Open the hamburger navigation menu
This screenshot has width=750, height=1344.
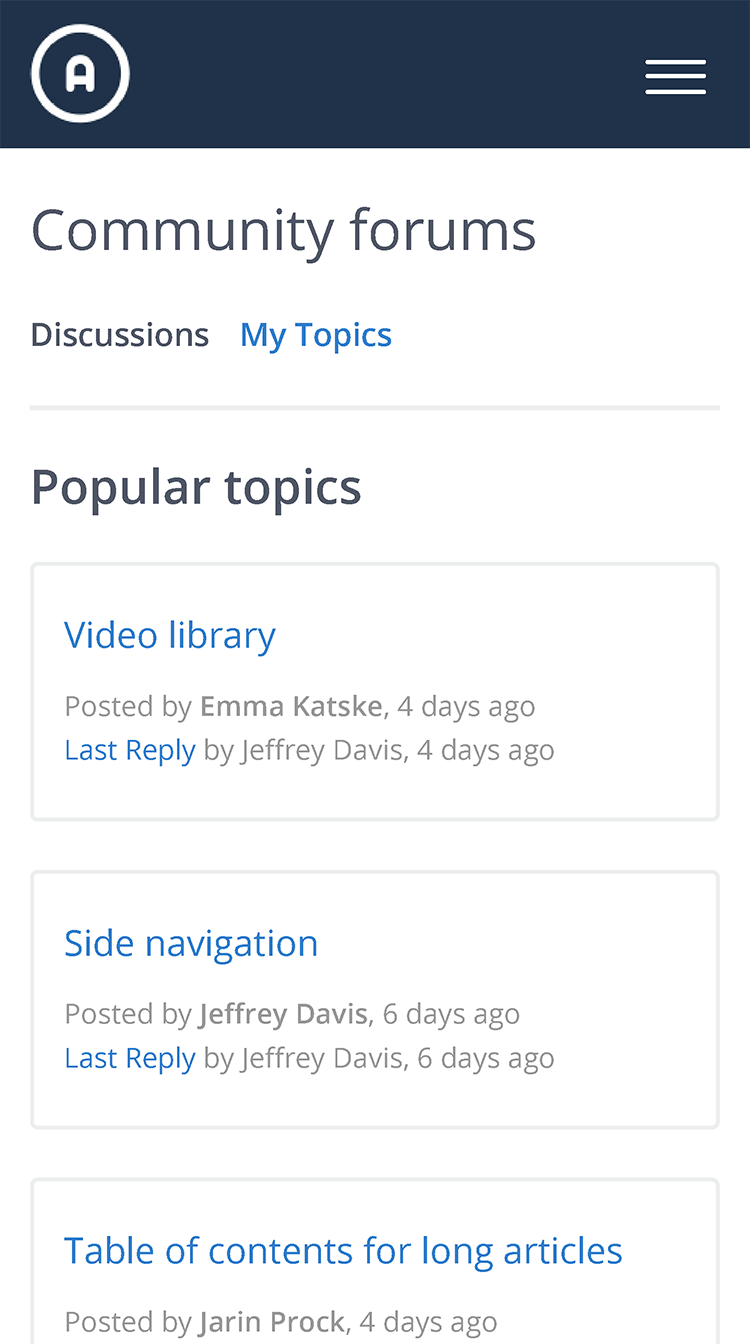[676, 77]
